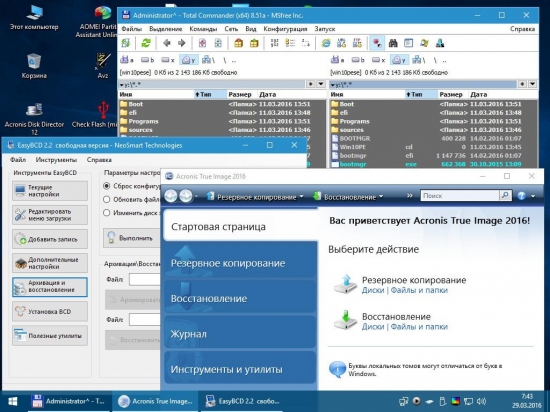Click the forward arrow in Total Commander toolbar
Screen dimensions: 550x412
(x=182, y=43)
